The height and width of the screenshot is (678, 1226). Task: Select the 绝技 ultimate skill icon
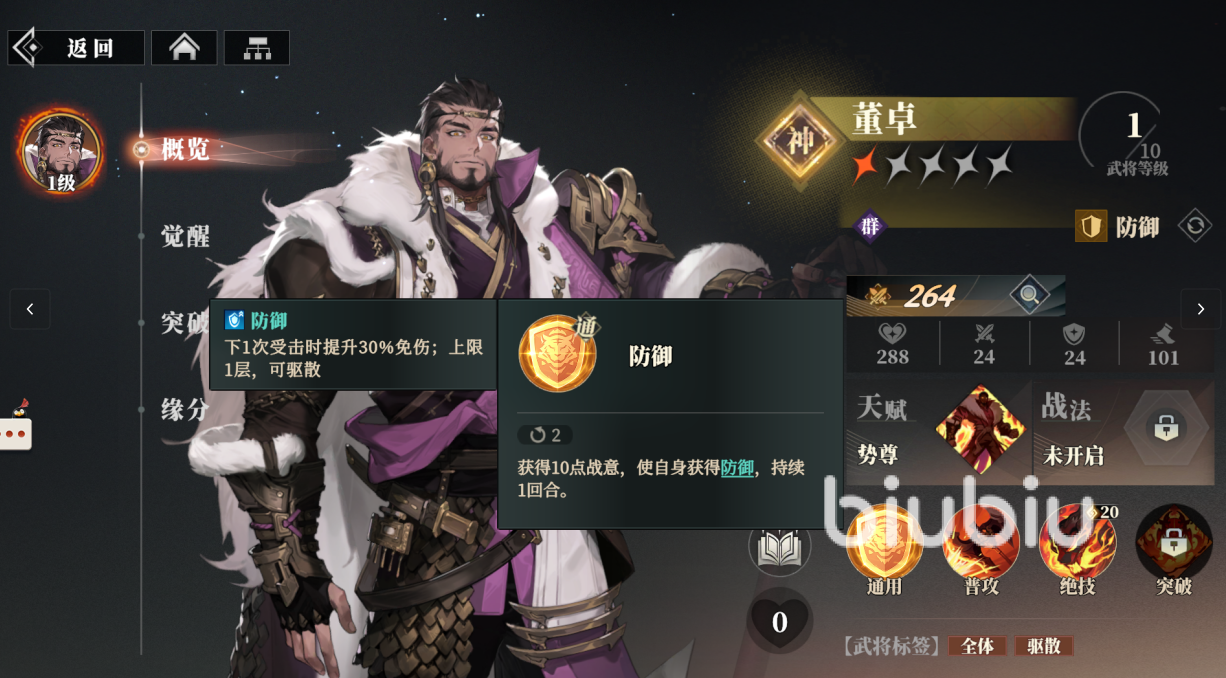coord(1077,542)
